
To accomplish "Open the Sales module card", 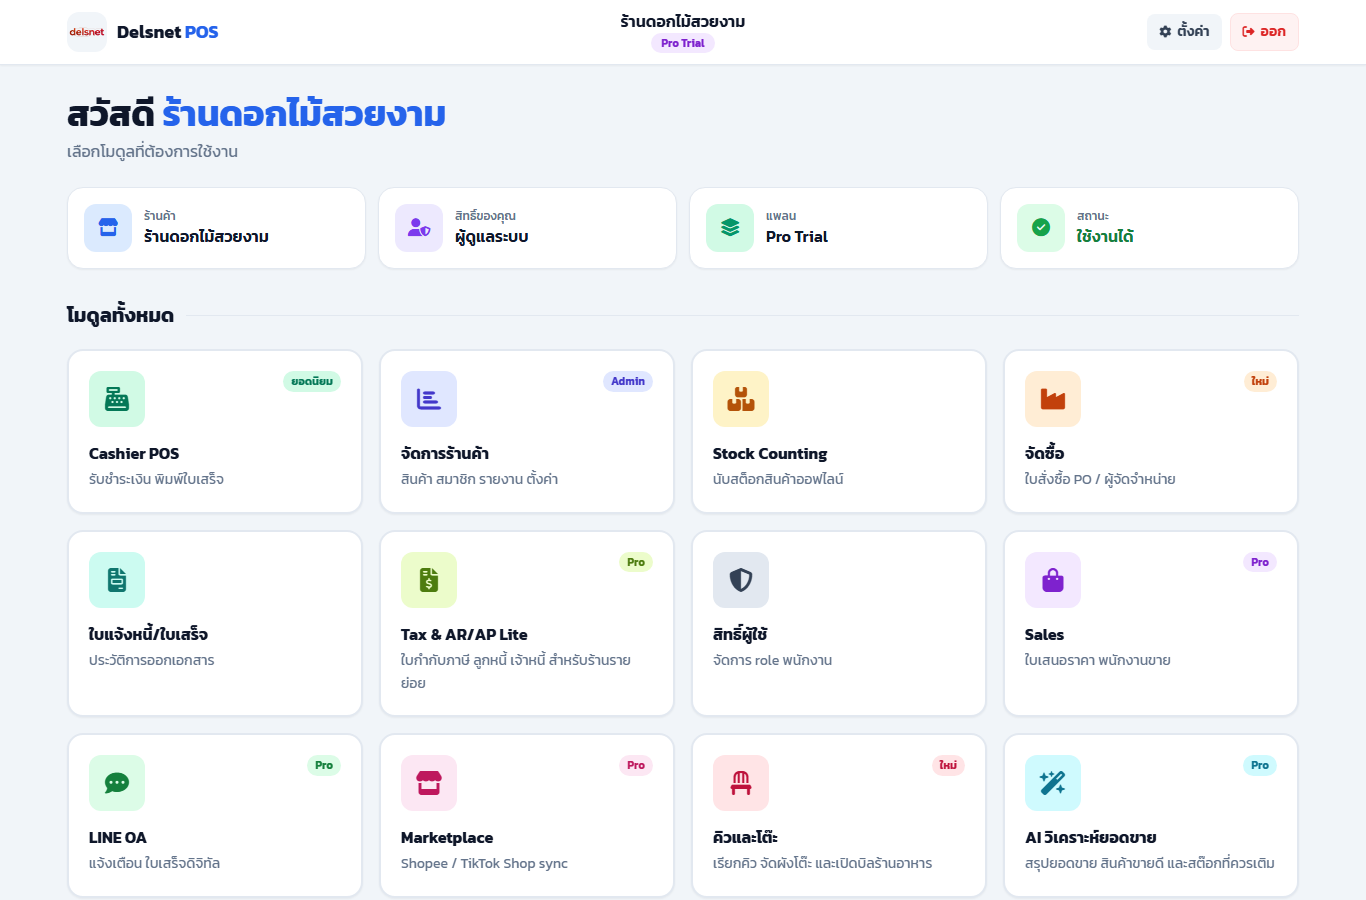I will coord(1151,624).
